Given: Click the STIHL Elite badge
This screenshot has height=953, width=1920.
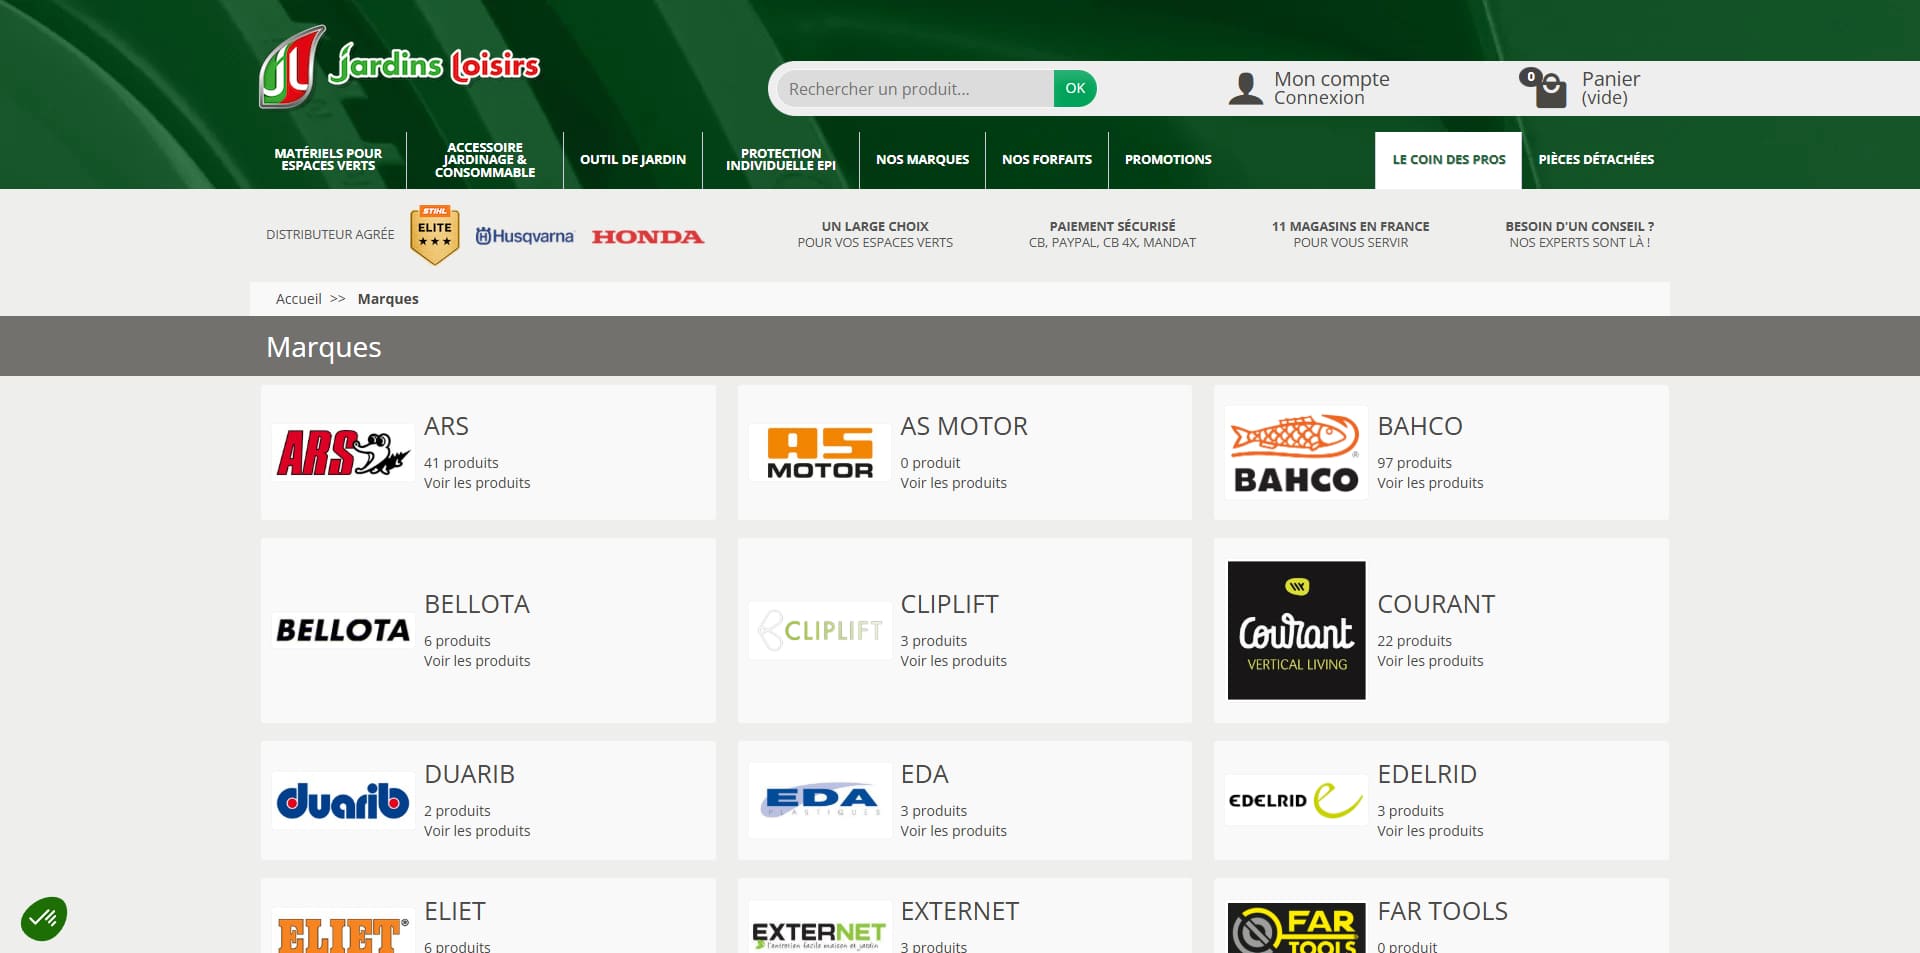Looking at the screenshot, I should coord(435,235).
